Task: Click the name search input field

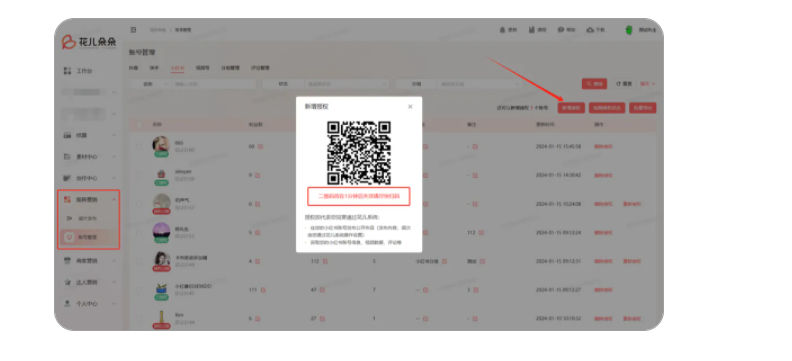Action: click(x=214, y=84)
